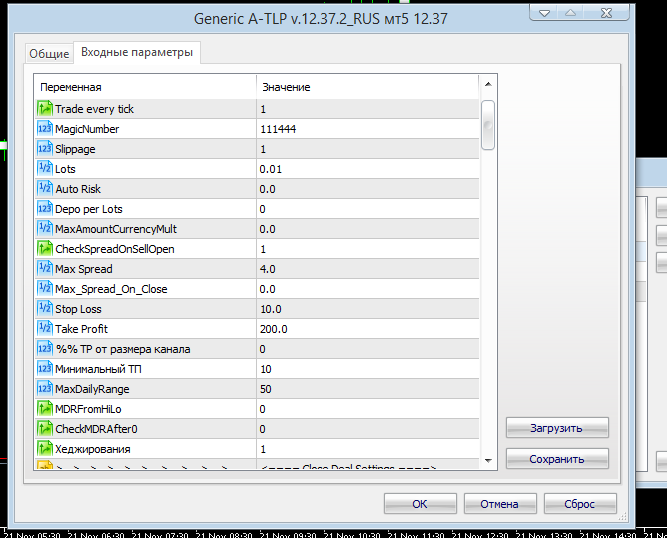
Task: Click Загрузить to load settings
Action: point(557,428)
